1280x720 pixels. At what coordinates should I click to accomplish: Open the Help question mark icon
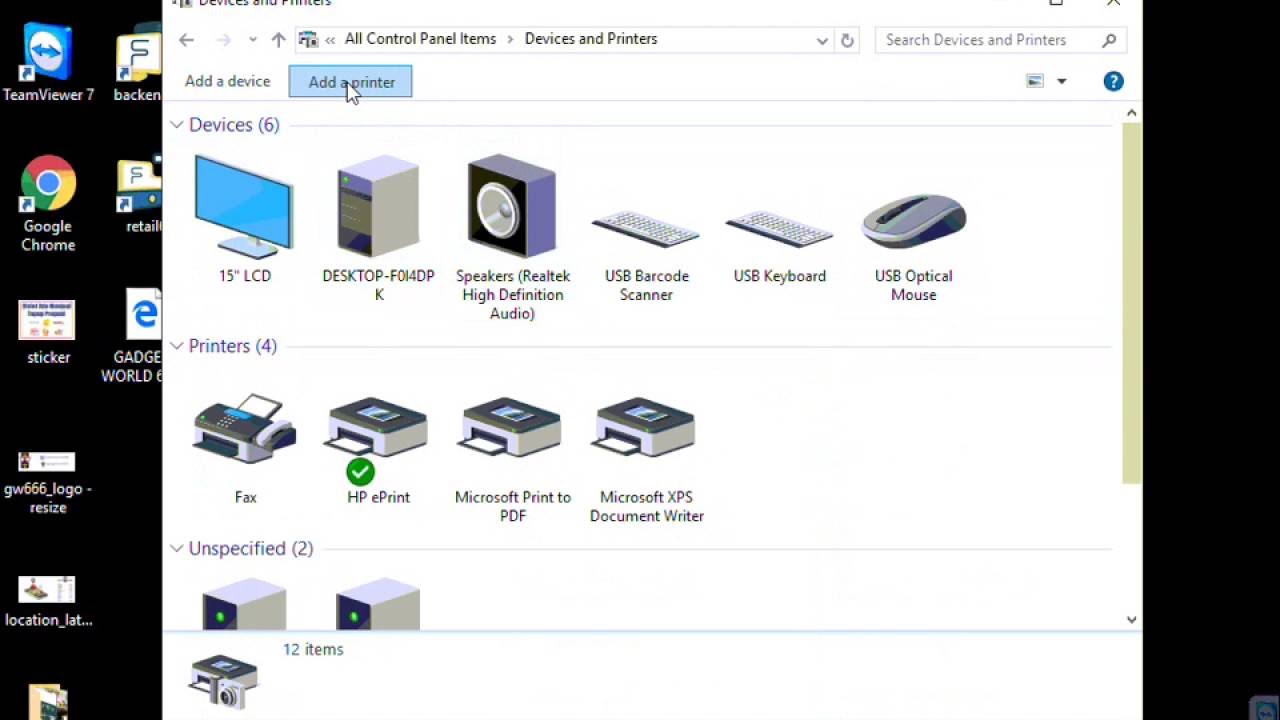(1113, 82)
